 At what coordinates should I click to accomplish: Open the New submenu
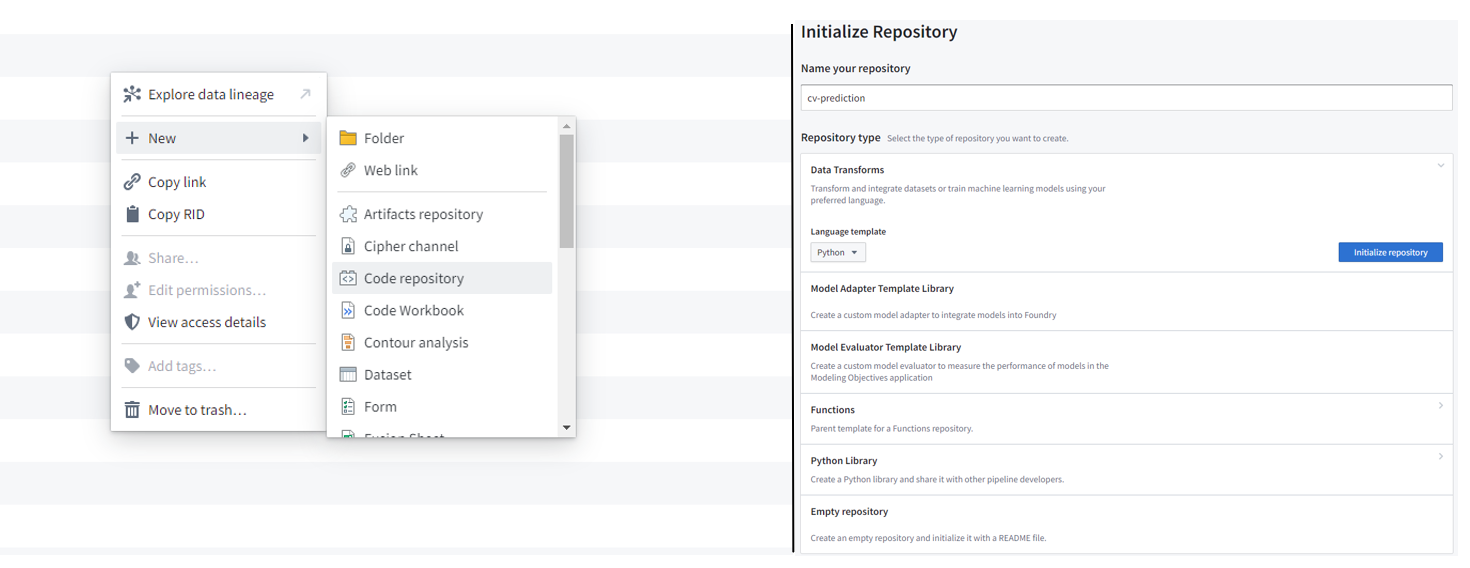pyautogui.click(x=218, y=138)
